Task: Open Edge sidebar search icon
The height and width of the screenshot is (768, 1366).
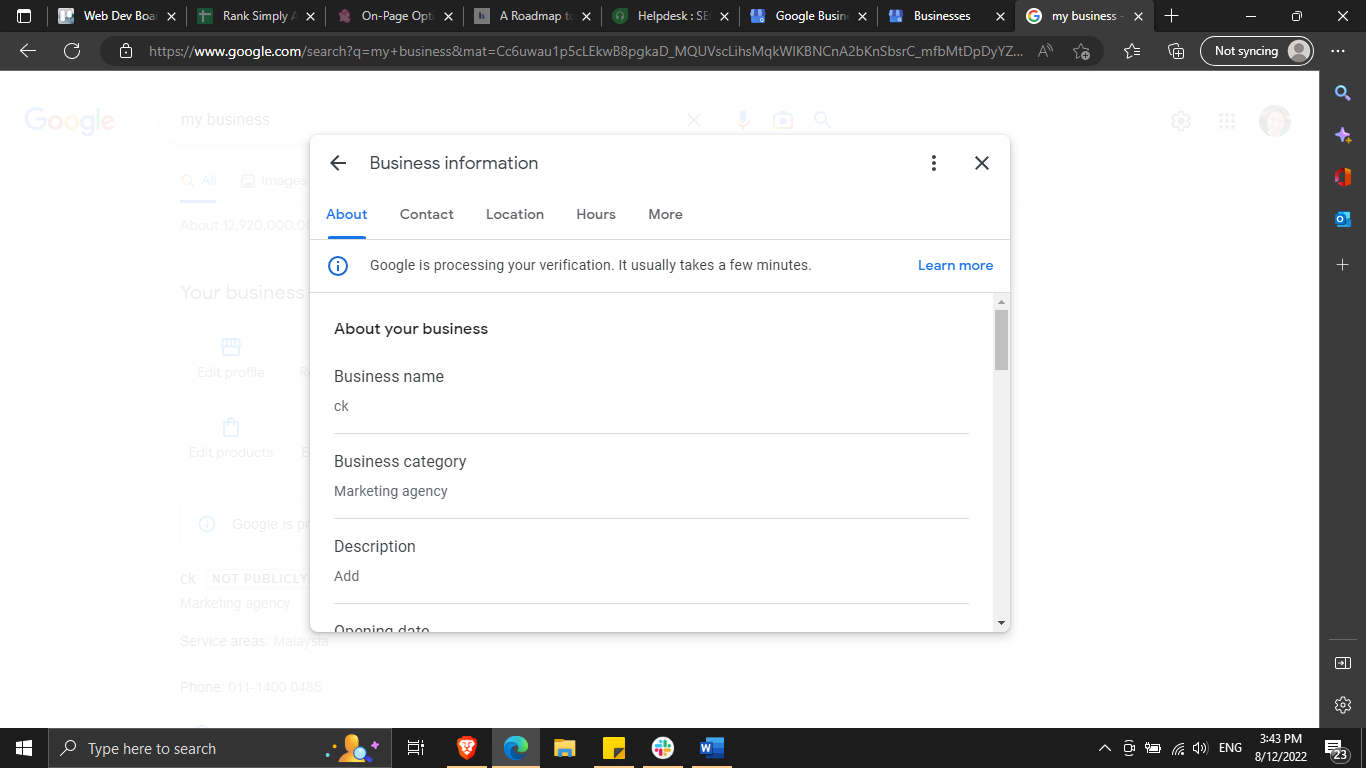Action: point(1343,93)
